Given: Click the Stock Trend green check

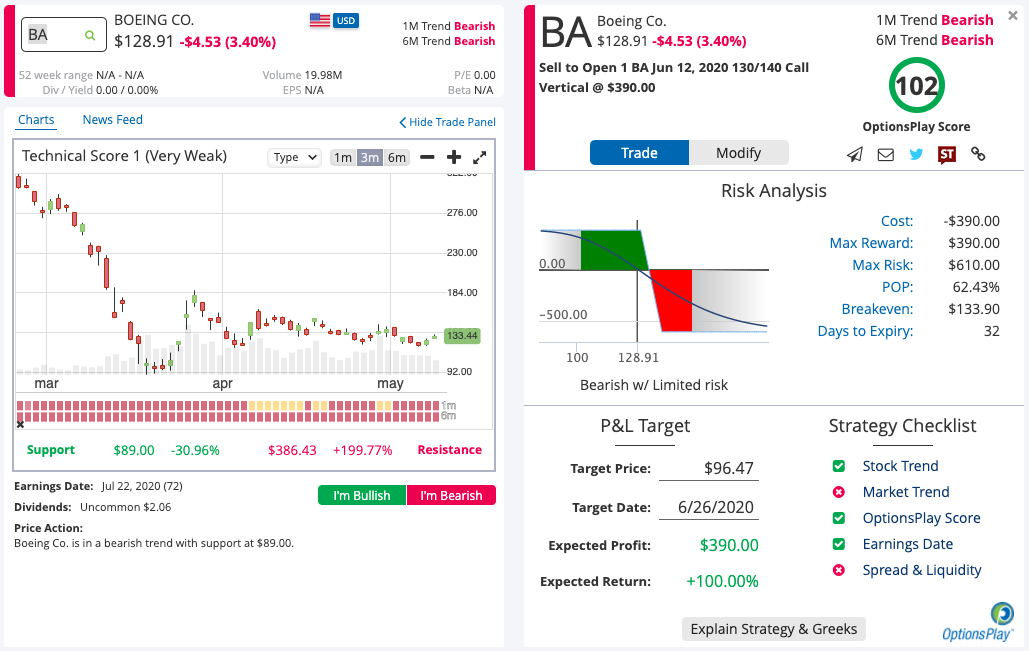Looking at the screenshot, I should tap(839, 466).
